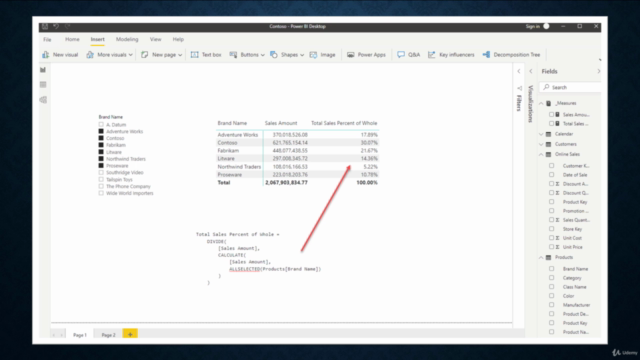
Task: Collapse the _Measures table
Action: (x=541, y=103)
